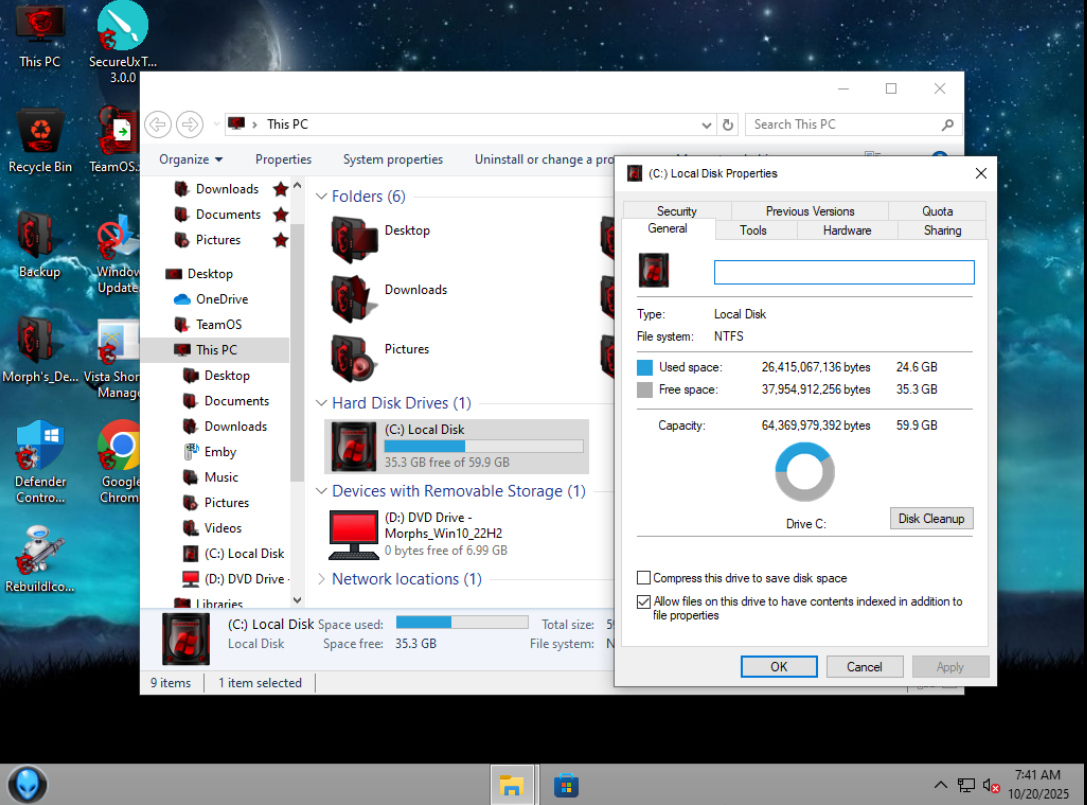This screenshot has height=805, width=1087.
Task: Click navigation pane scroll down arrow
Action: [x=297, y=600]
